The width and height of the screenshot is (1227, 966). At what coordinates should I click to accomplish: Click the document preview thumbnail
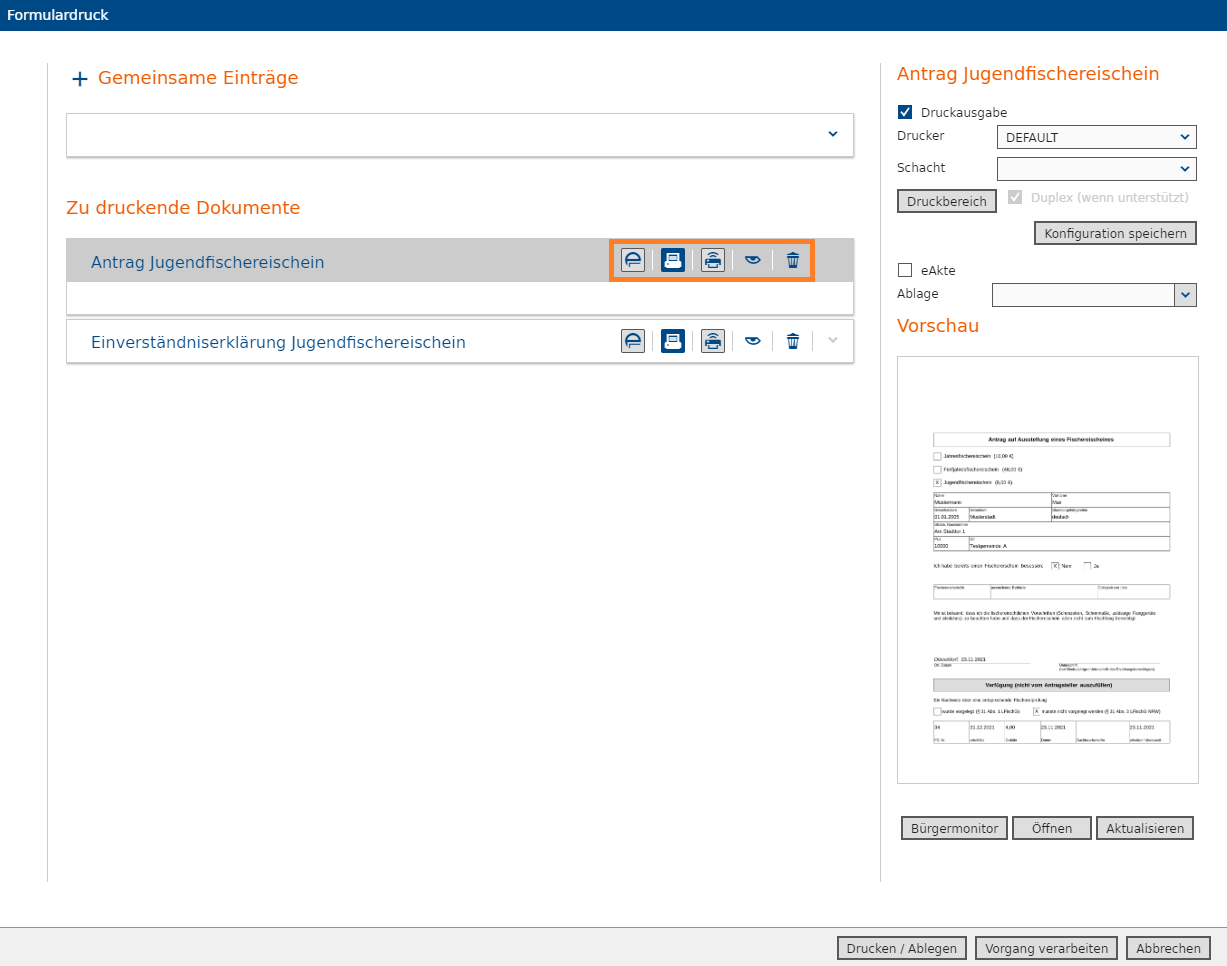click(x=1047, y=570)
